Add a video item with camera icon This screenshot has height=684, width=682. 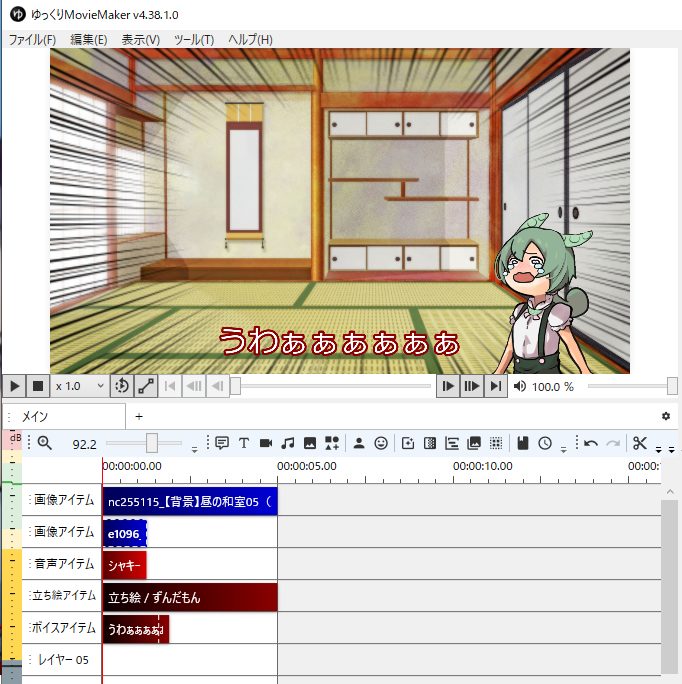click(x=266, y=443)
